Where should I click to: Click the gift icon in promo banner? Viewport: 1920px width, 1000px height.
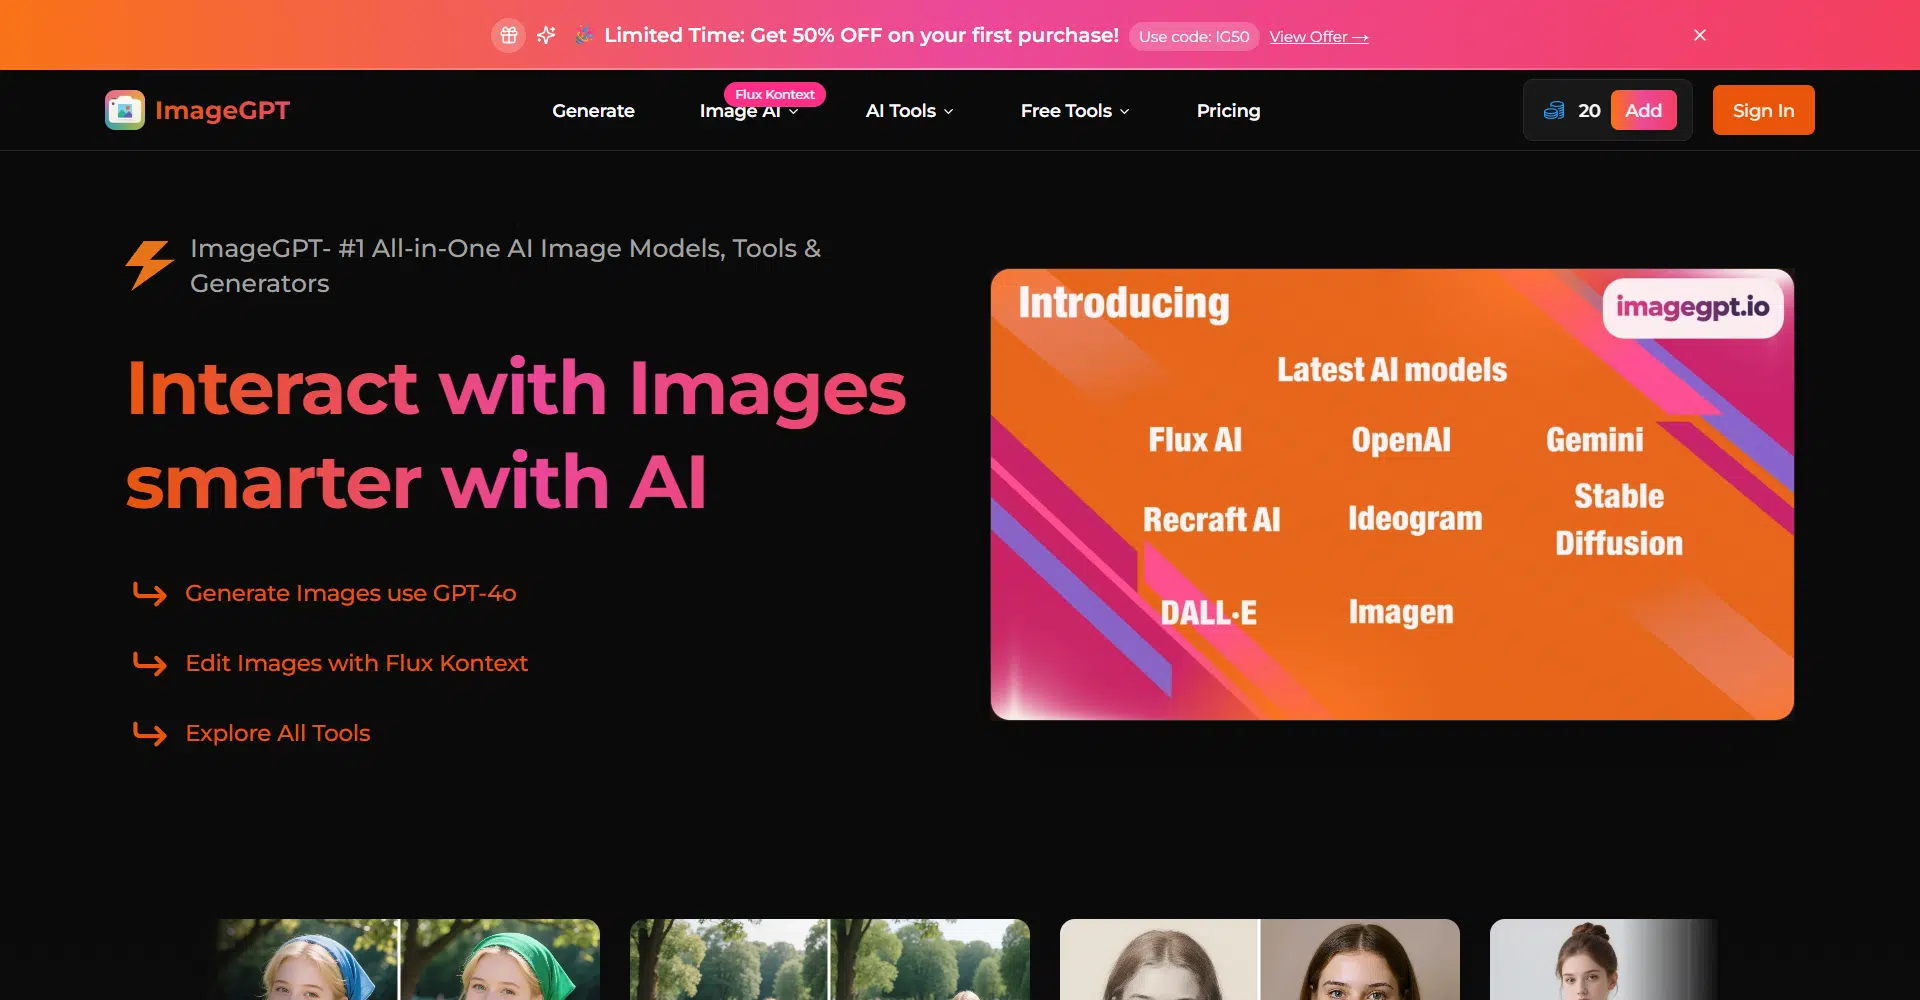508,36
